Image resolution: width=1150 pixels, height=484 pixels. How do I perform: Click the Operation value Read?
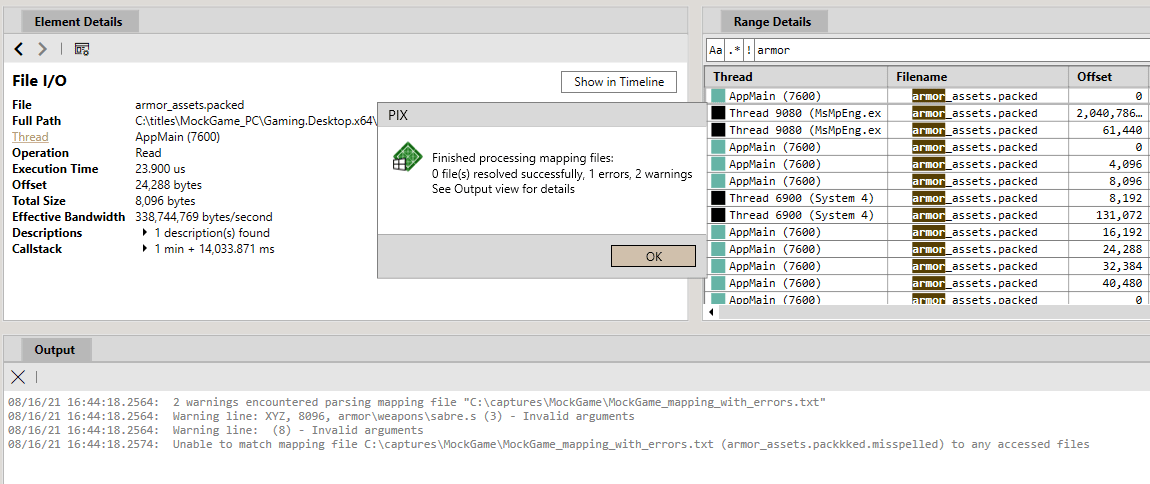coord(148,153)
